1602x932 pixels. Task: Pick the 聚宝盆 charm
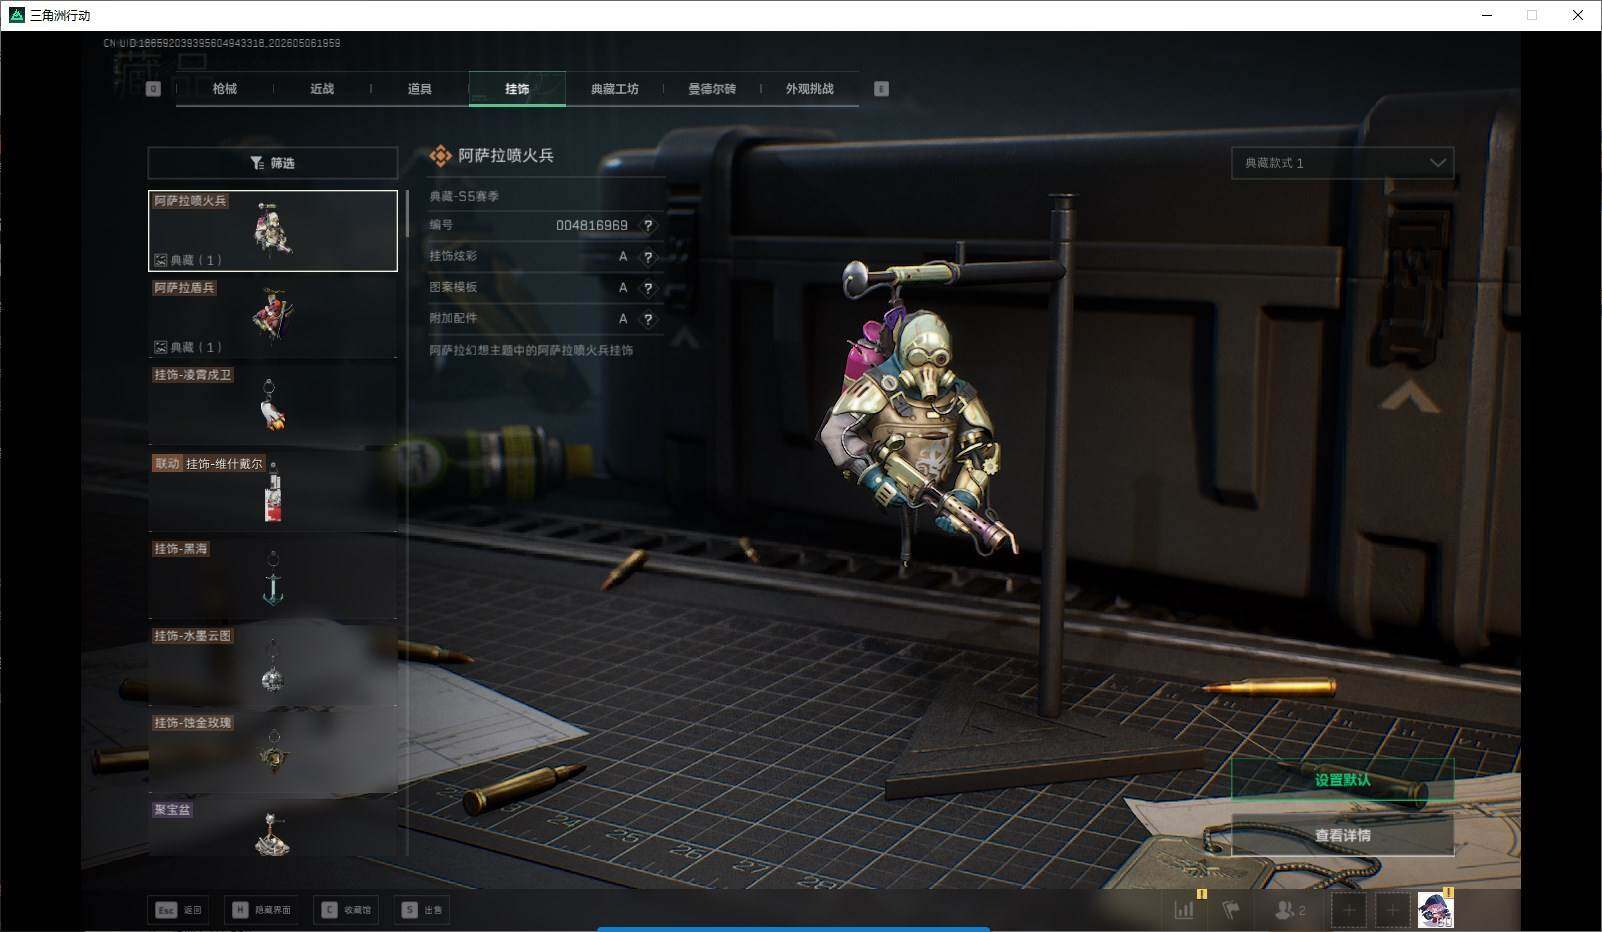[x=273, y=828]
